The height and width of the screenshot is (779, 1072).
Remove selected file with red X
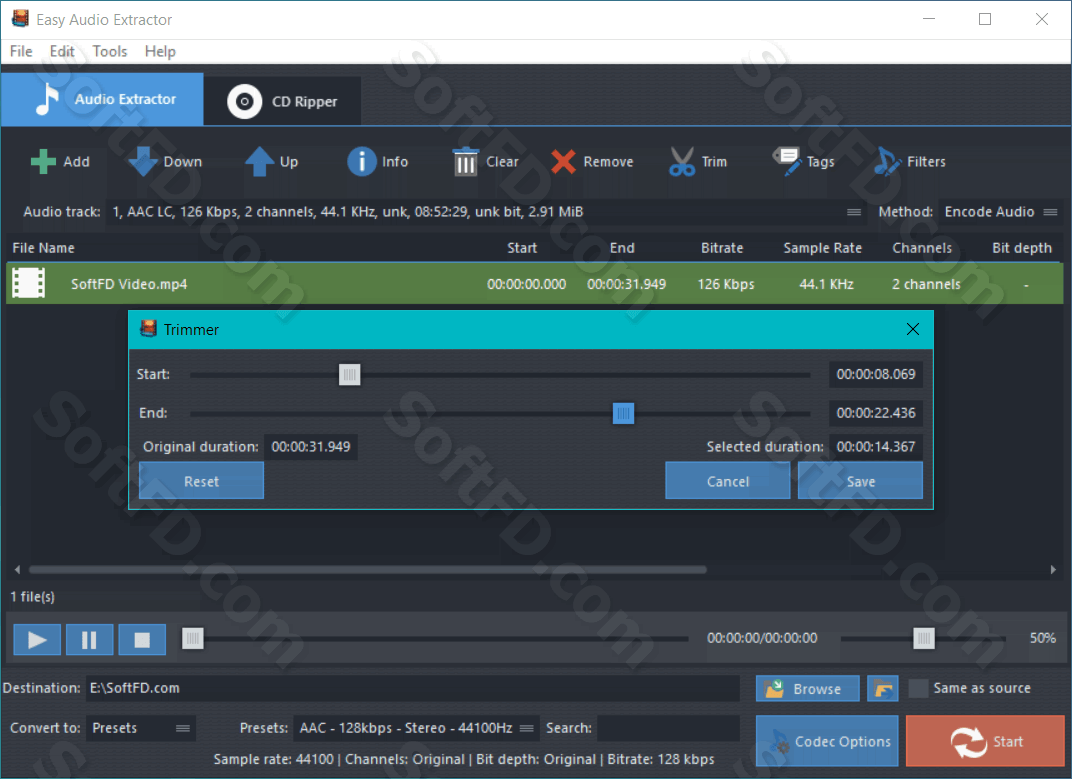click(563, 162)
